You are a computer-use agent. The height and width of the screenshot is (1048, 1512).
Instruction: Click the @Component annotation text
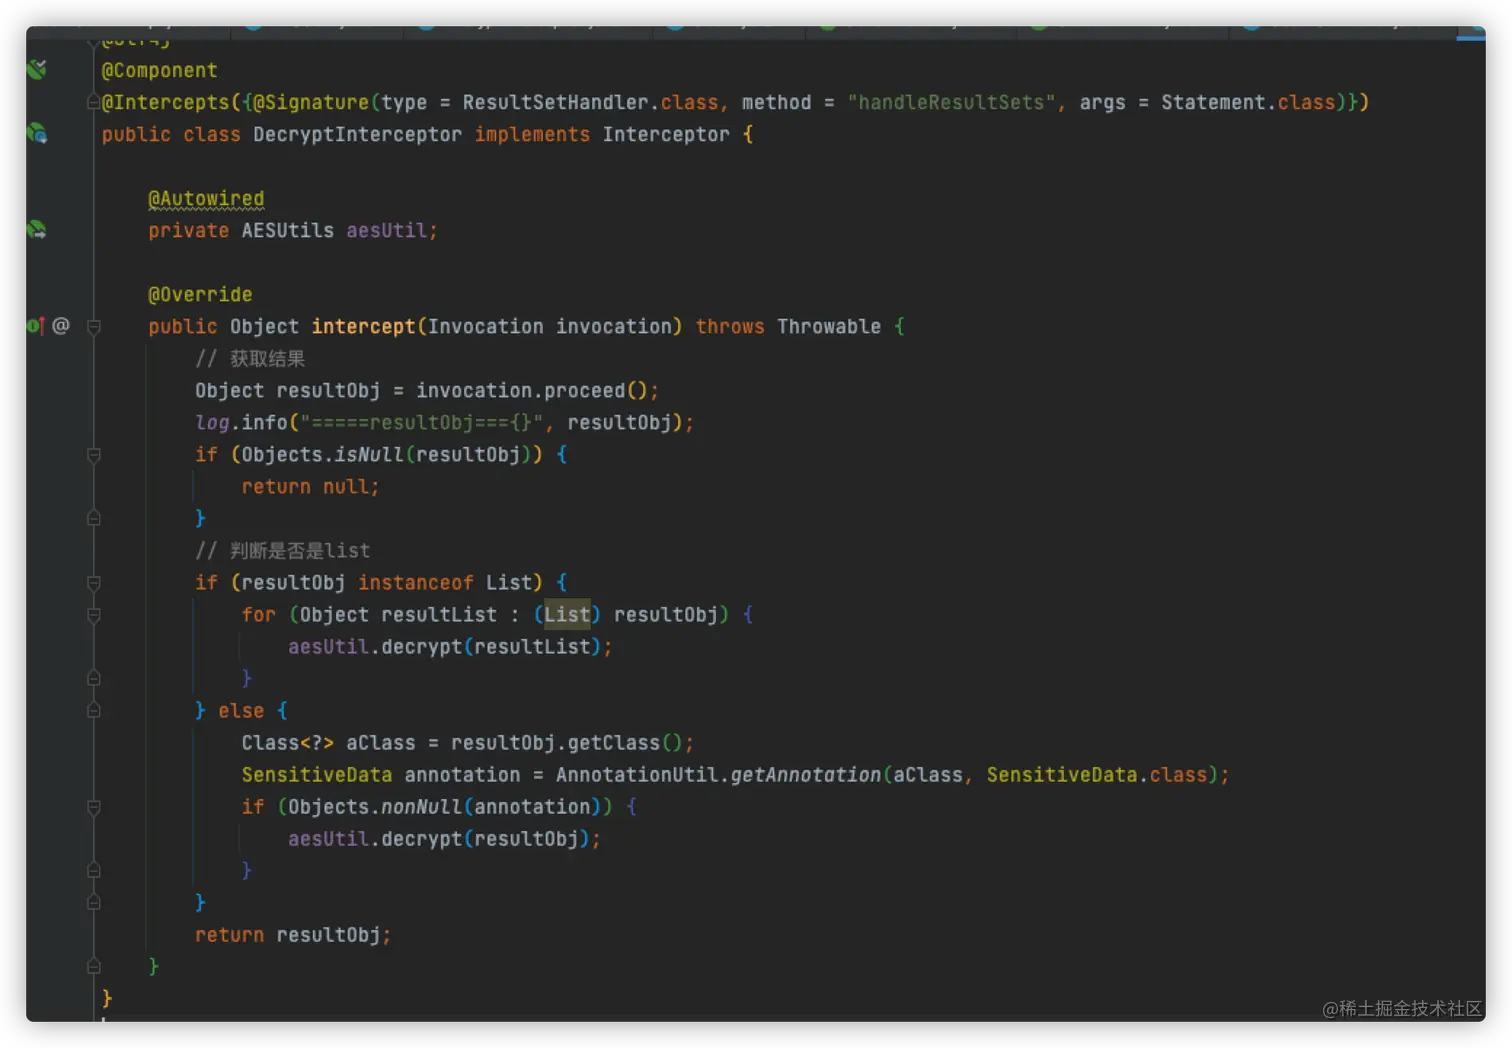tap(159, 70)
